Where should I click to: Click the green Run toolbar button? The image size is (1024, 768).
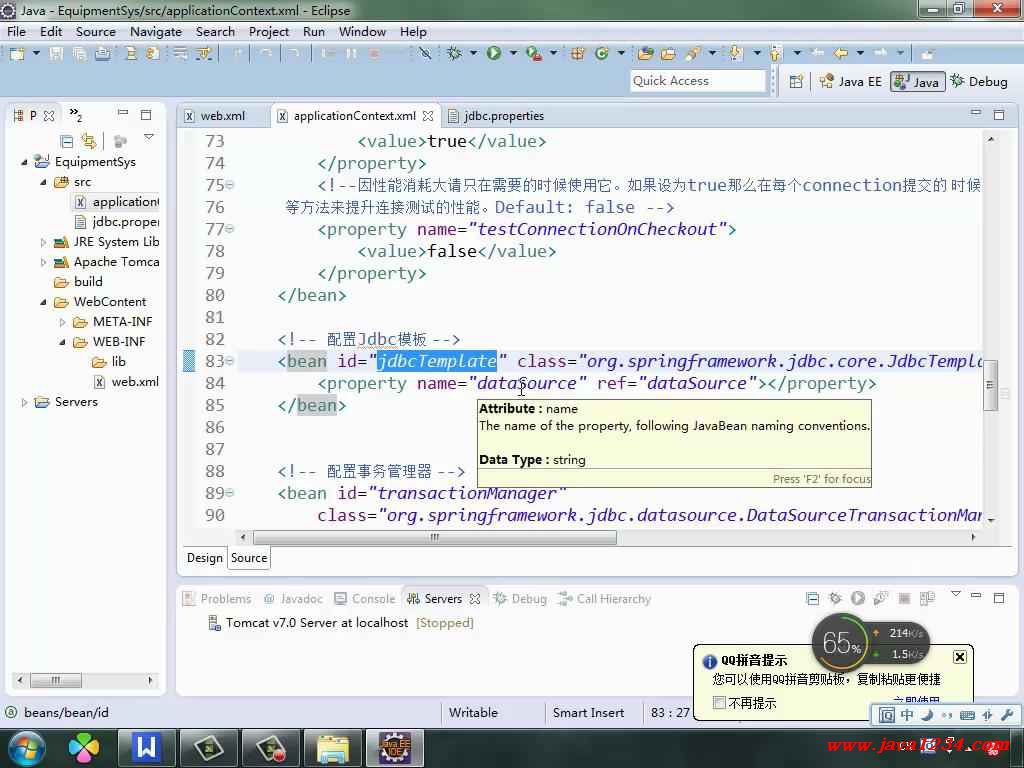click(494, 54)
